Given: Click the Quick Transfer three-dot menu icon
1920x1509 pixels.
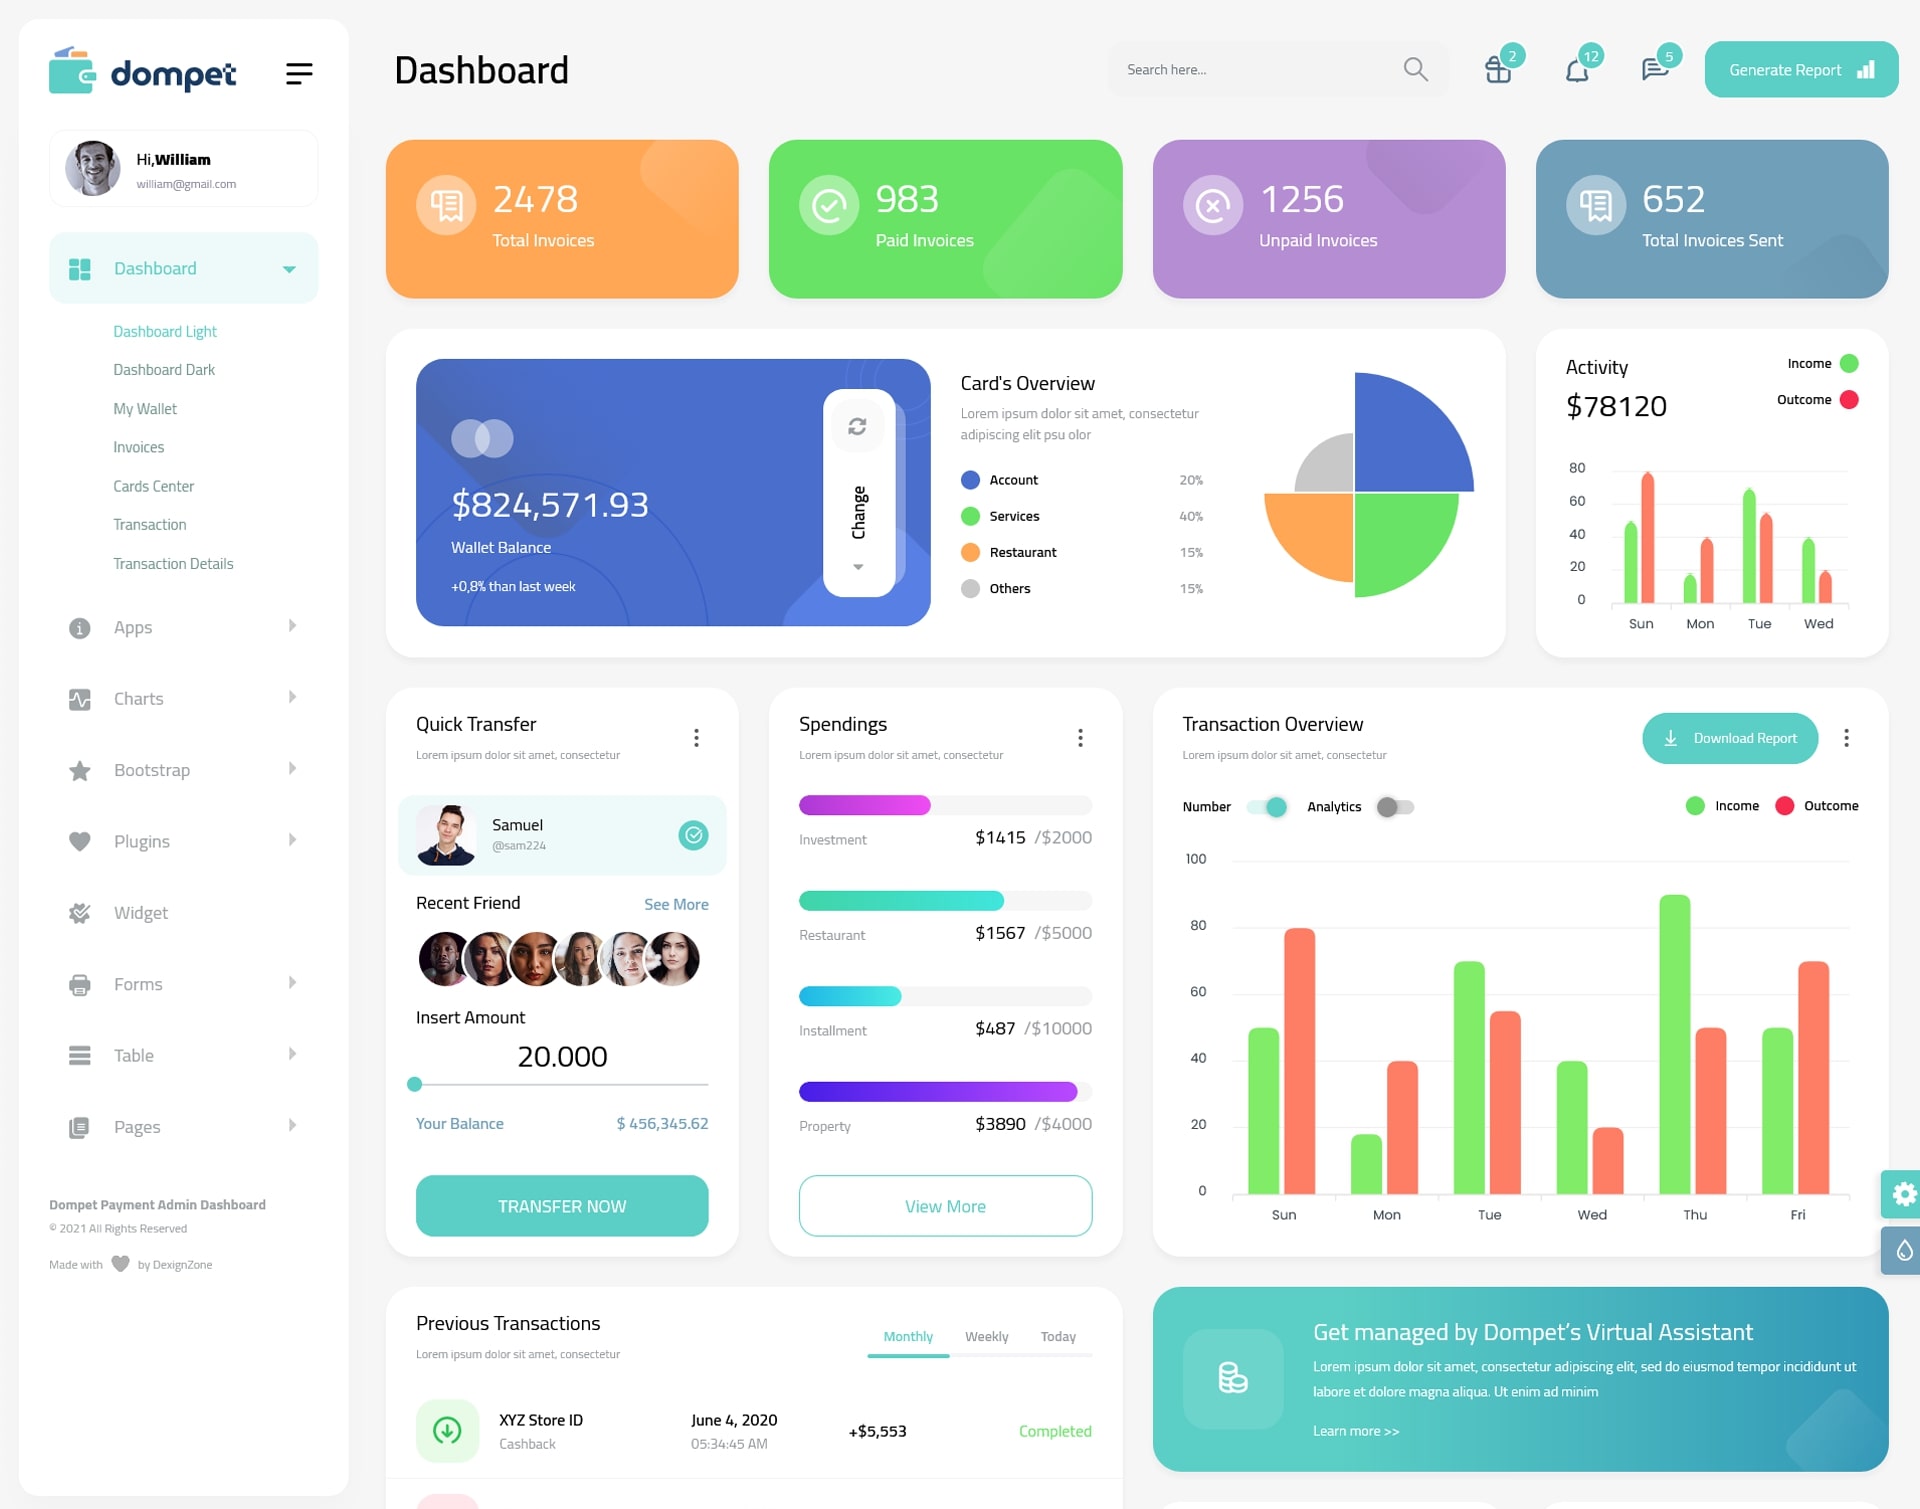Looking at the screenshot, I should (x=695, y=737).
